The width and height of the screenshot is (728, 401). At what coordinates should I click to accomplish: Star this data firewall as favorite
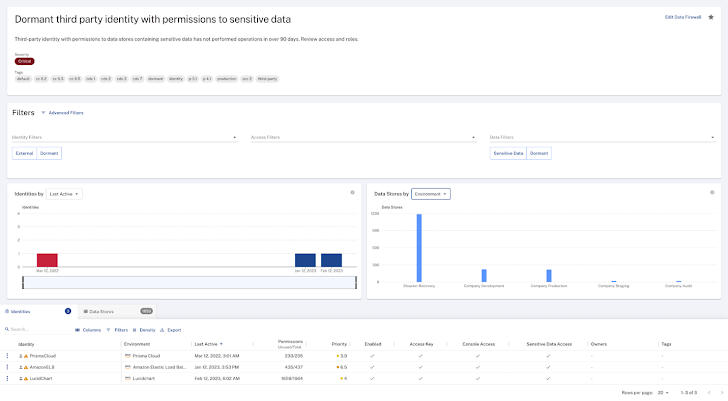(x=711, y=17)
